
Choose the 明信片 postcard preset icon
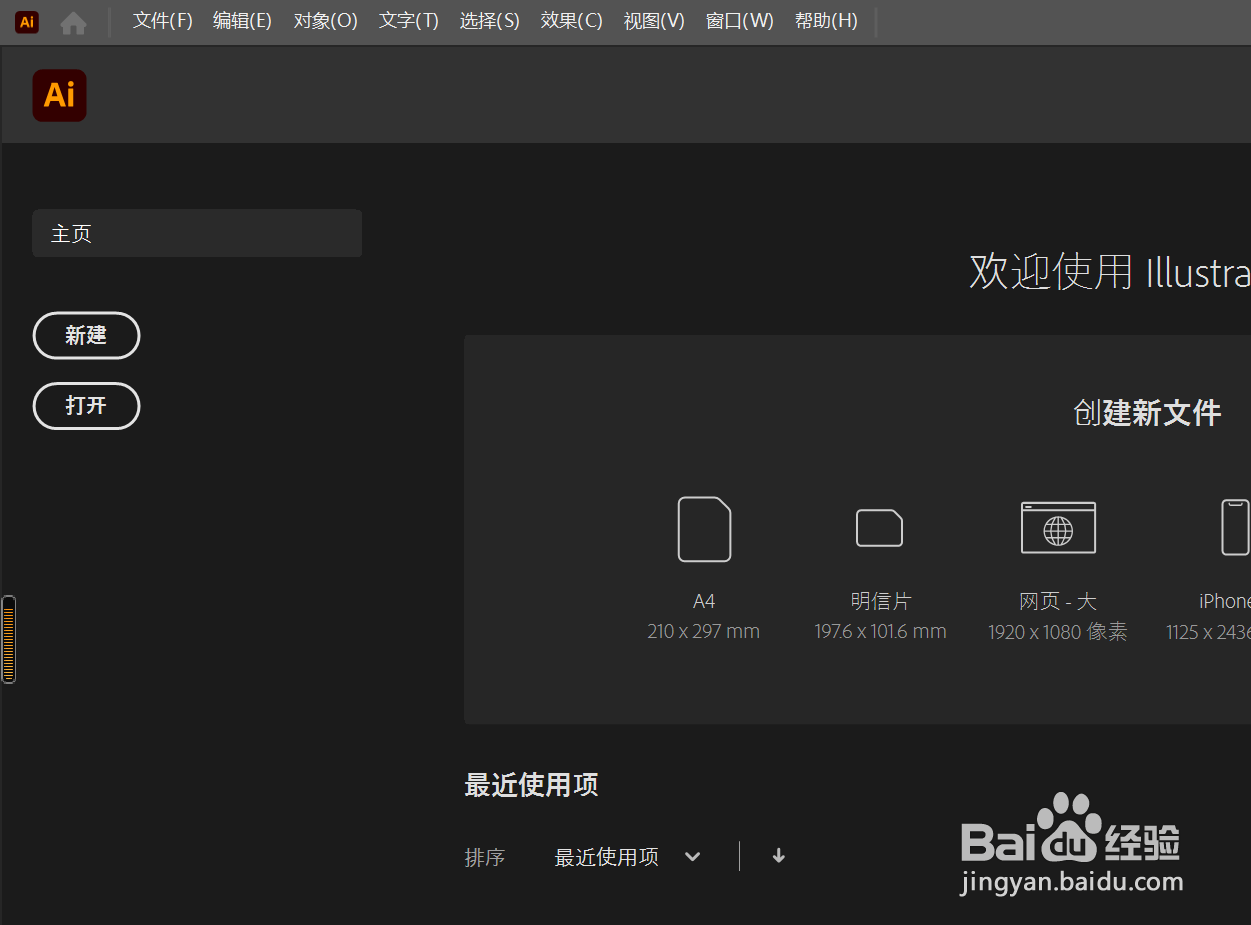pos(880,528)
